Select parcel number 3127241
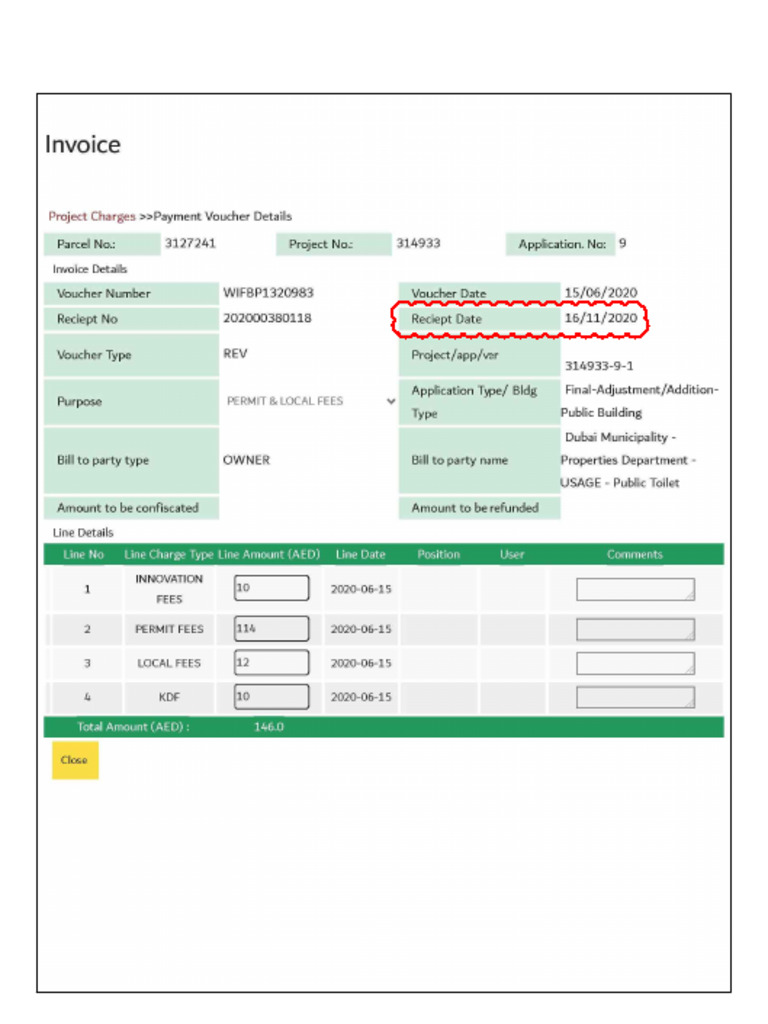768x1024 pixels. [x=190, y=243]
